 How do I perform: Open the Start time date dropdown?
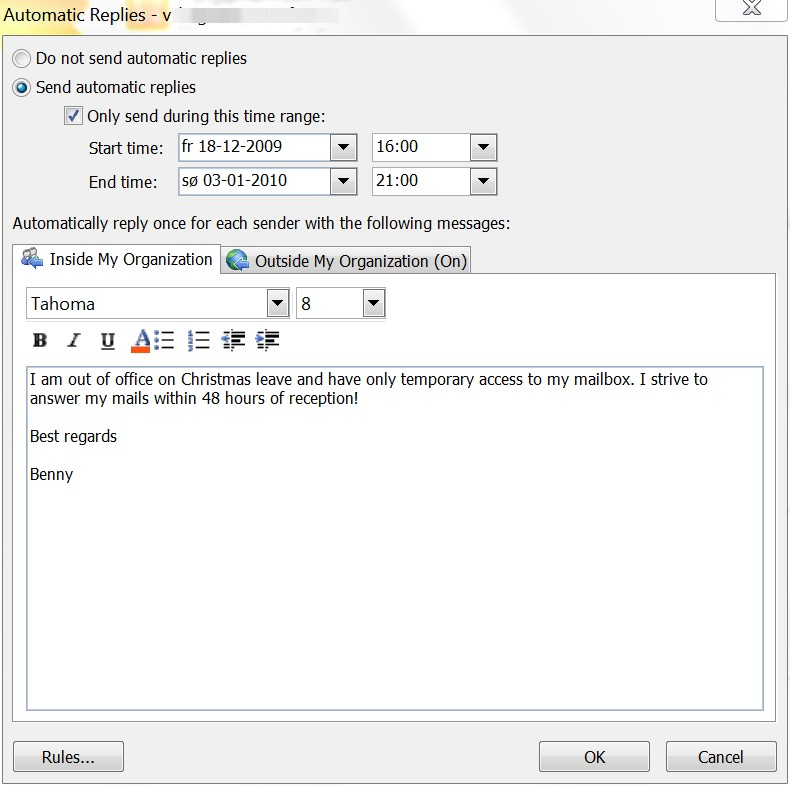click(x=343, y=147)
